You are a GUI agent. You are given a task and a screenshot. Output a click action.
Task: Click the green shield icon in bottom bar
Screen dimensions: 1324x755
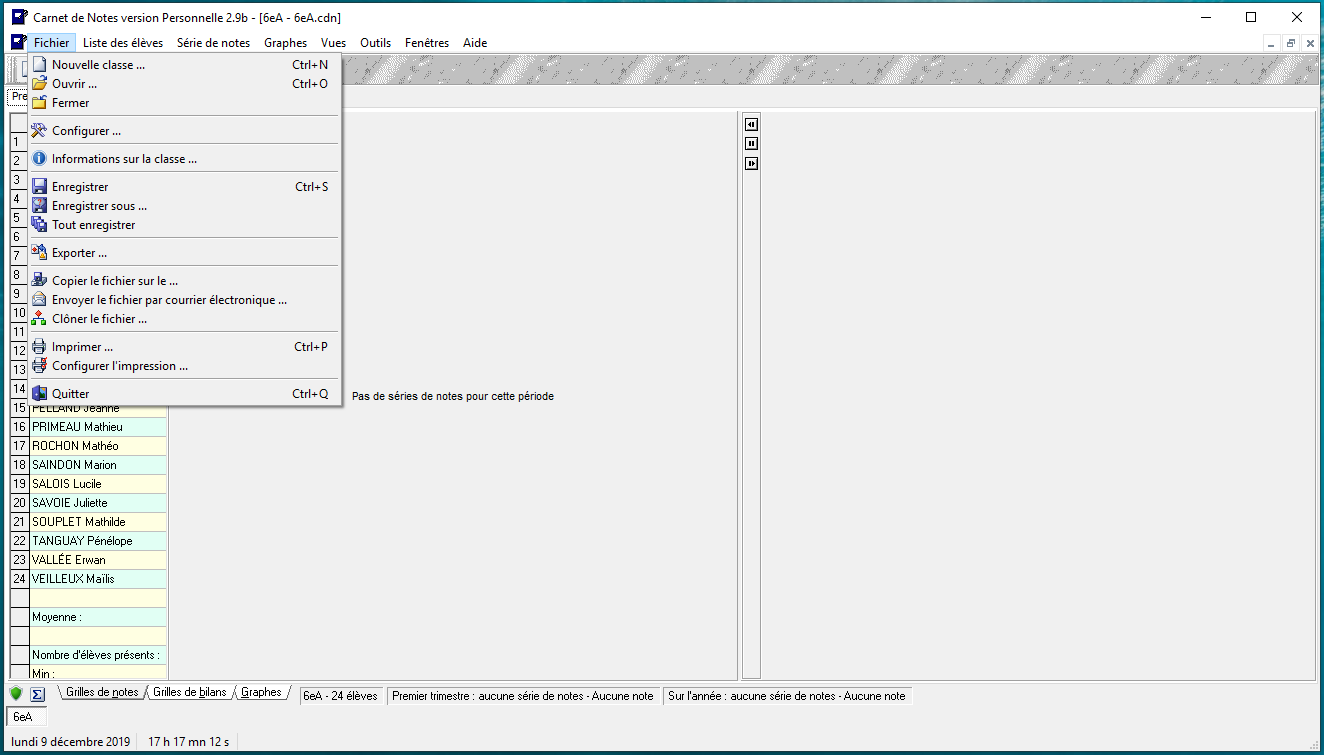pyautogui.click(x=16, y=694)
